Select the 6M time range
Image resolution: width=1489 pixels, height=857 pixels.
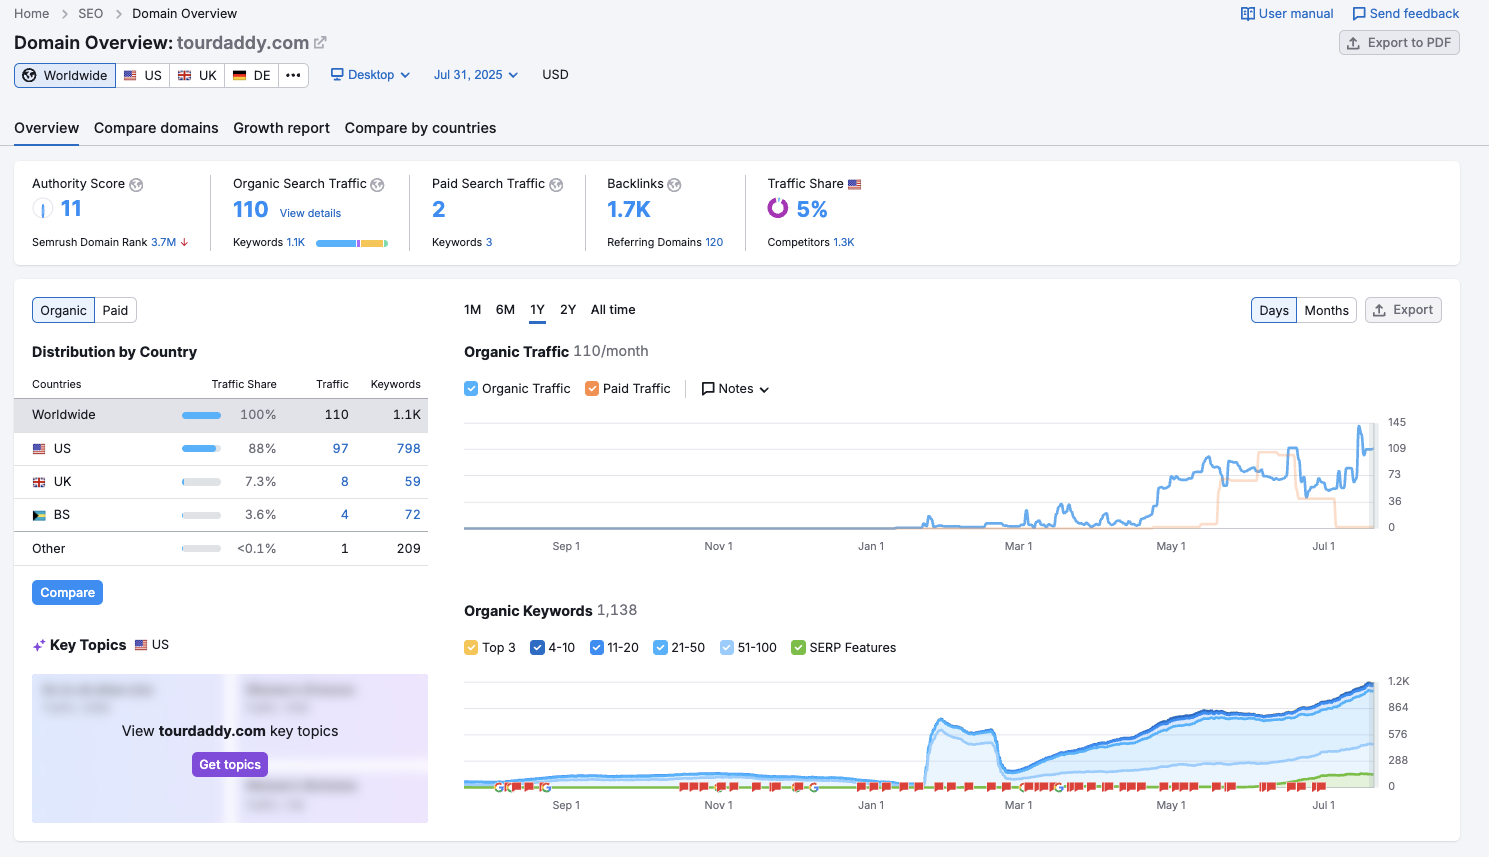click(505, 310)
